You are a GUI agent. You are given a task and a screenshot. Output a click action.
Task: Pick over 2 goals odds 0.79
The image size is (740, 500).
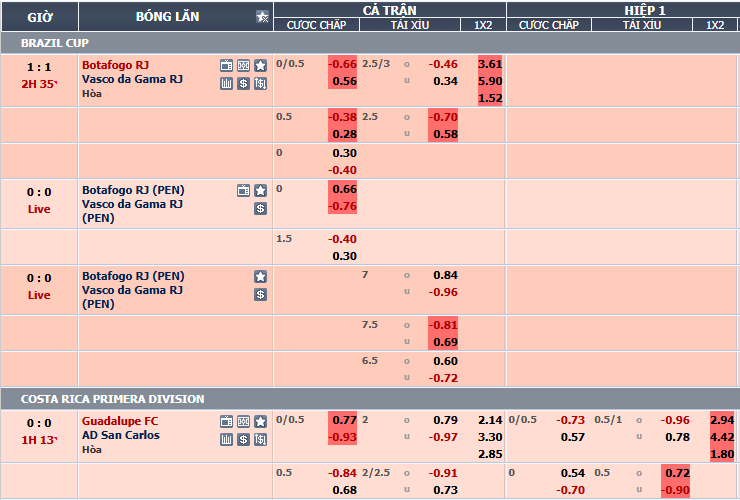(x=445, y=420)
